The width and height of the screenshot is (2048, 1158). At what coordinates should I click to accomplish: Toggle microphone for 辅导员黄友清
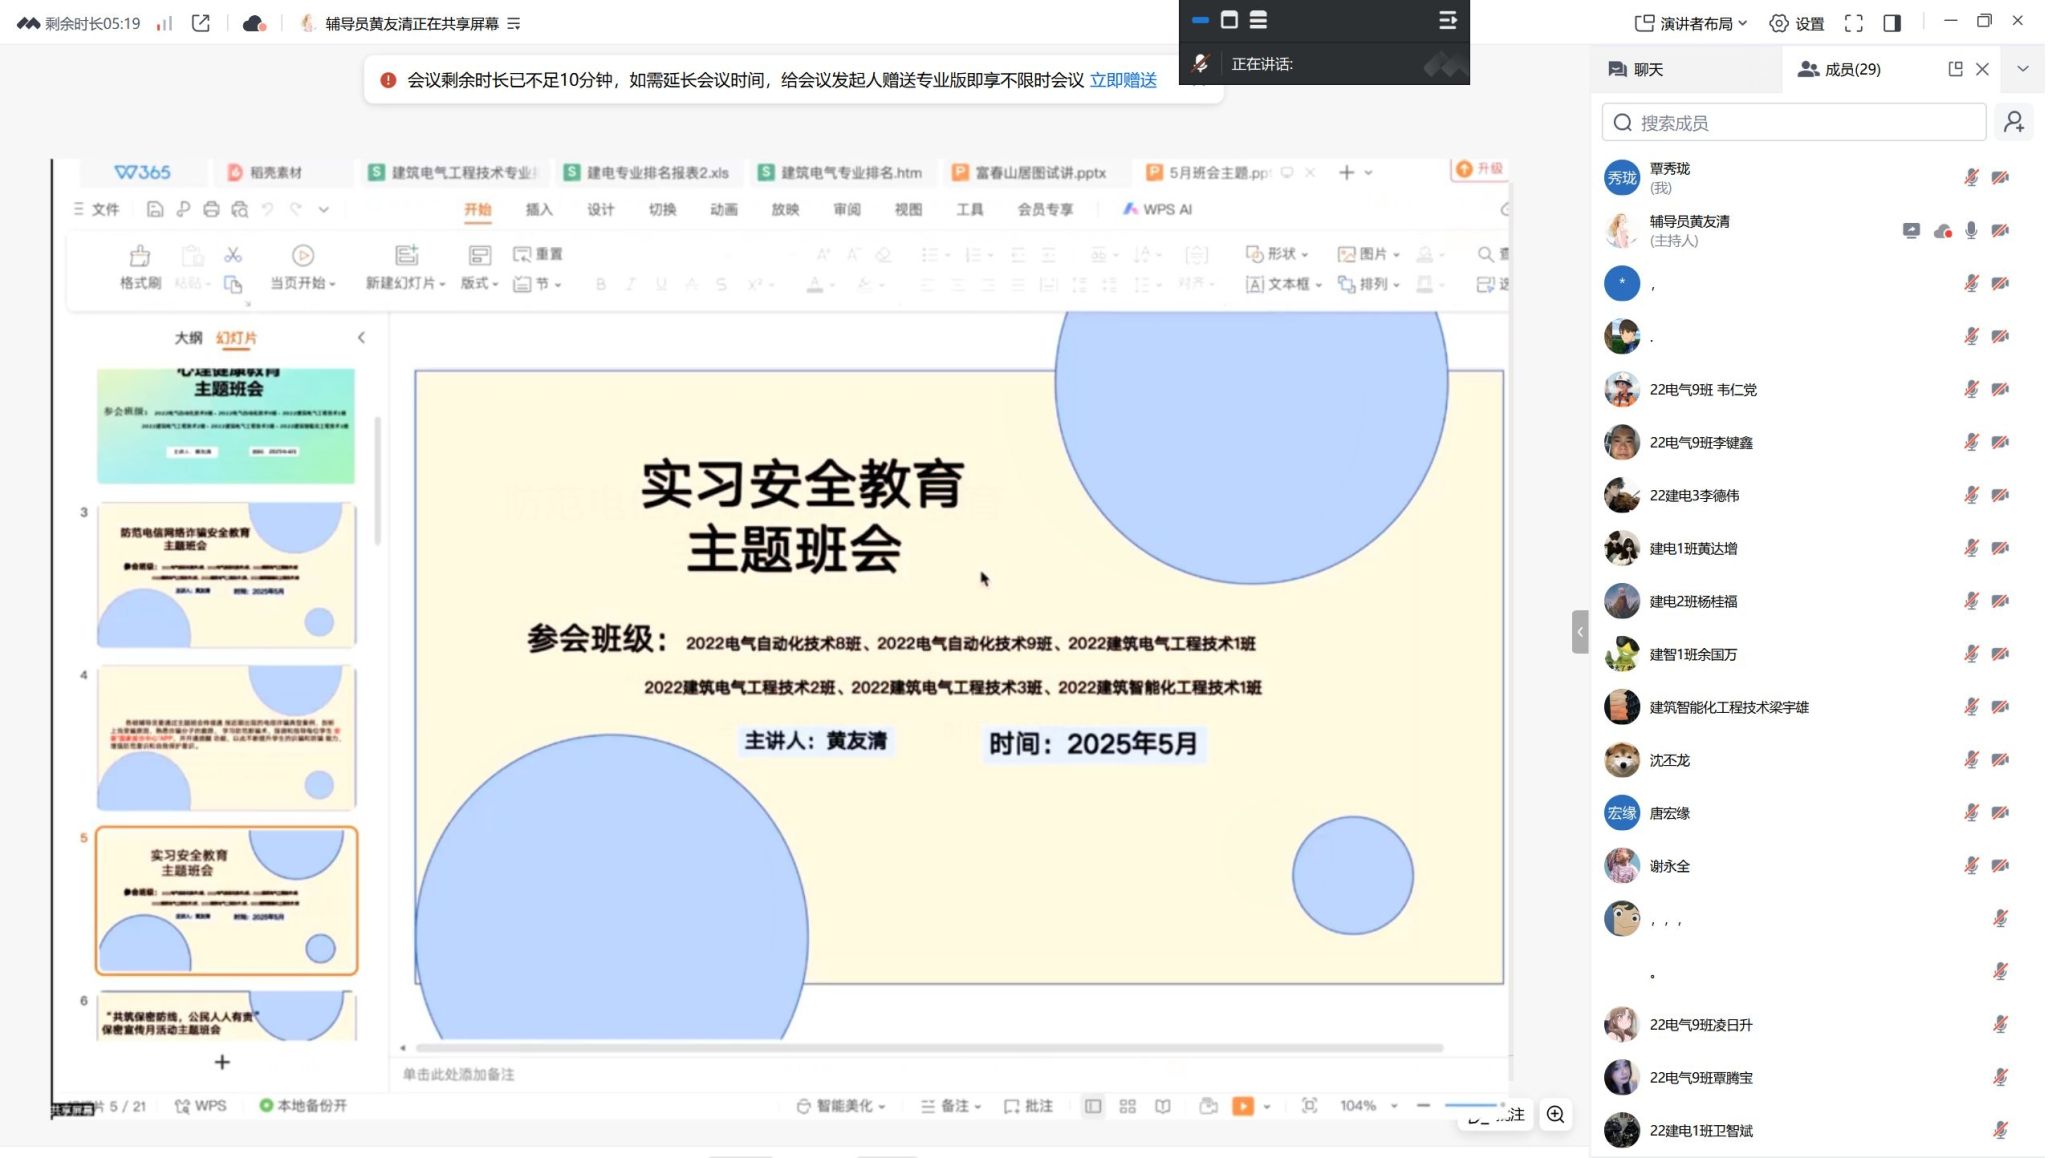[1970, 231]
